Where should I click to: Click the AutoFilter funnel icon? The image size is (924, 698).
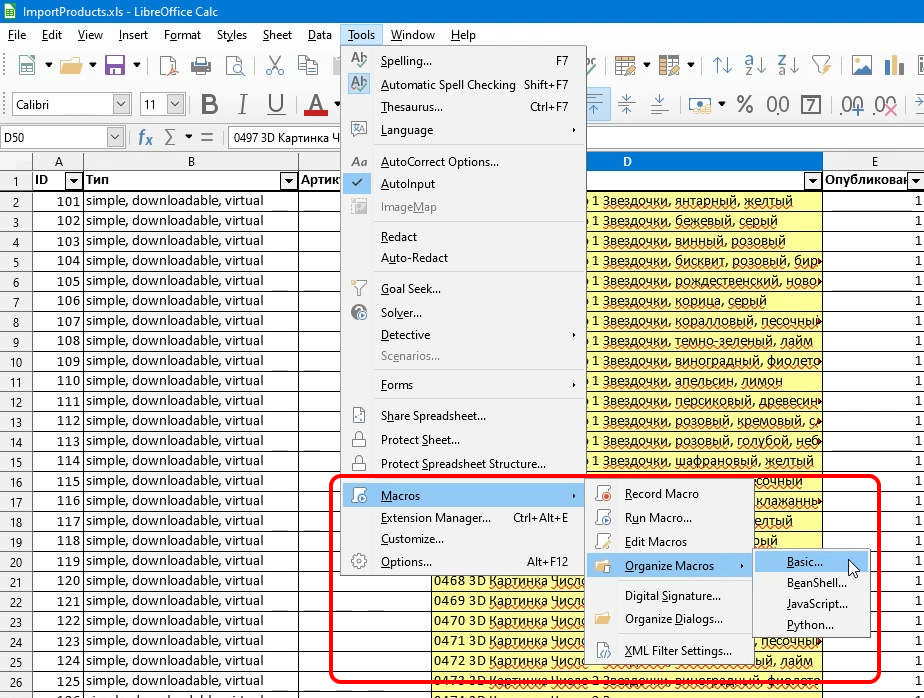coord(820,66)
